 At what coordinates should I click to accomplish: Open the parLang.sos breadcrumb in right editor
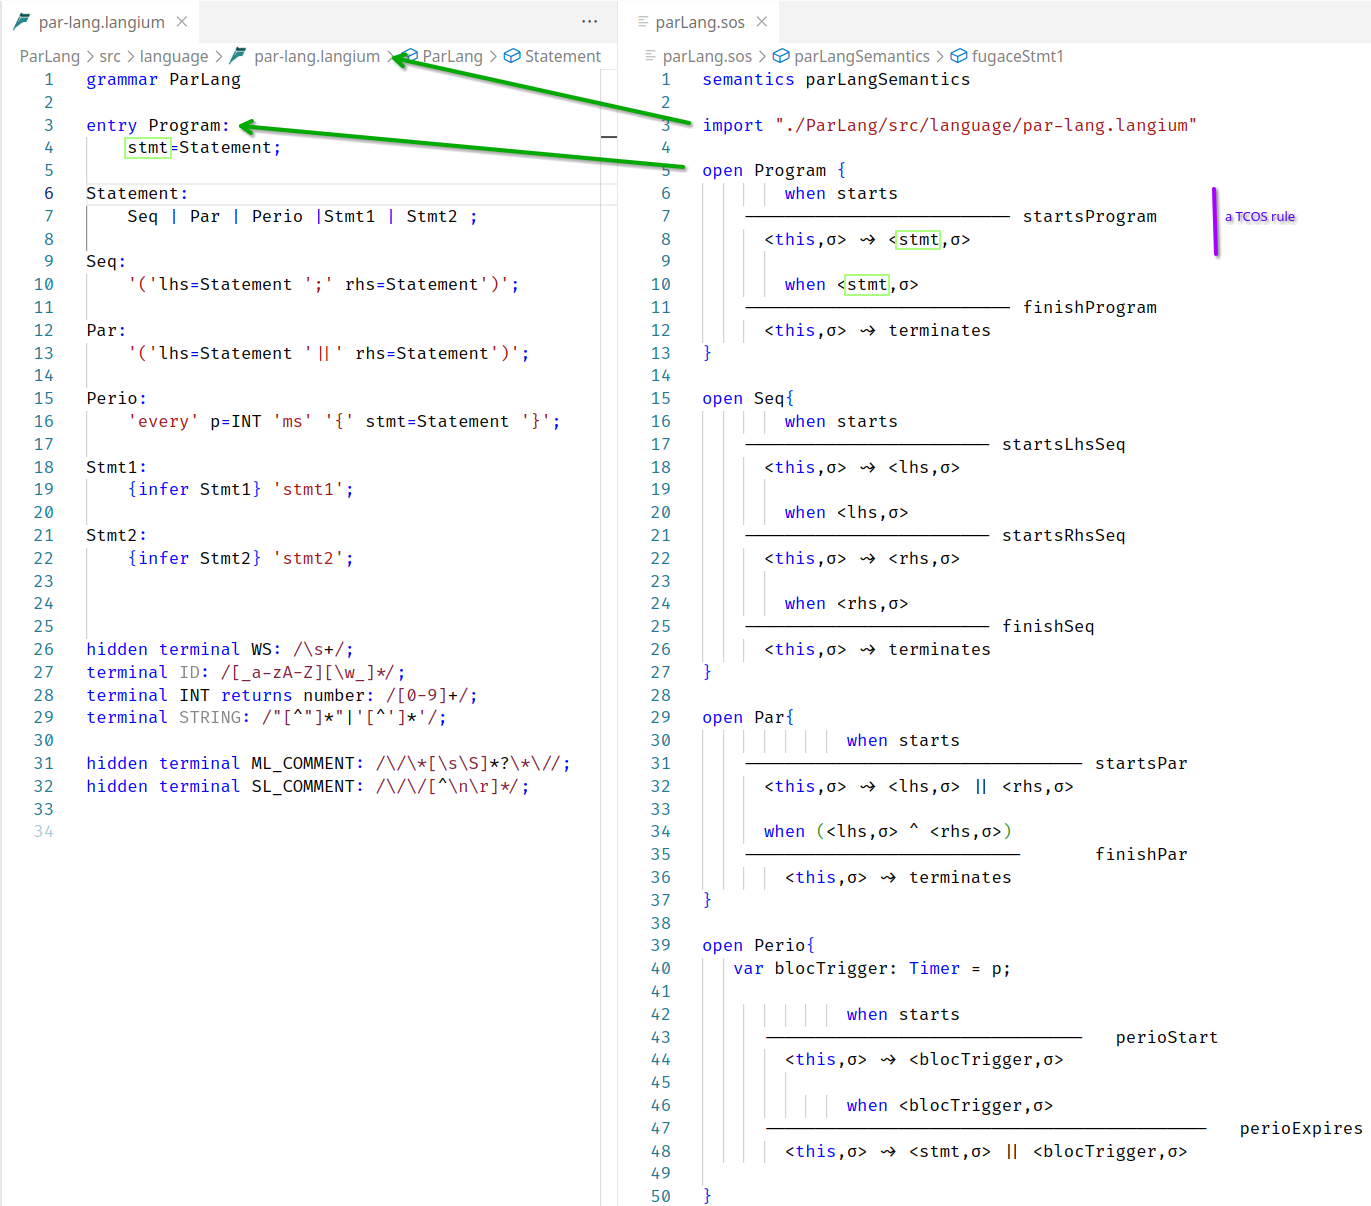tap(707, 57)
